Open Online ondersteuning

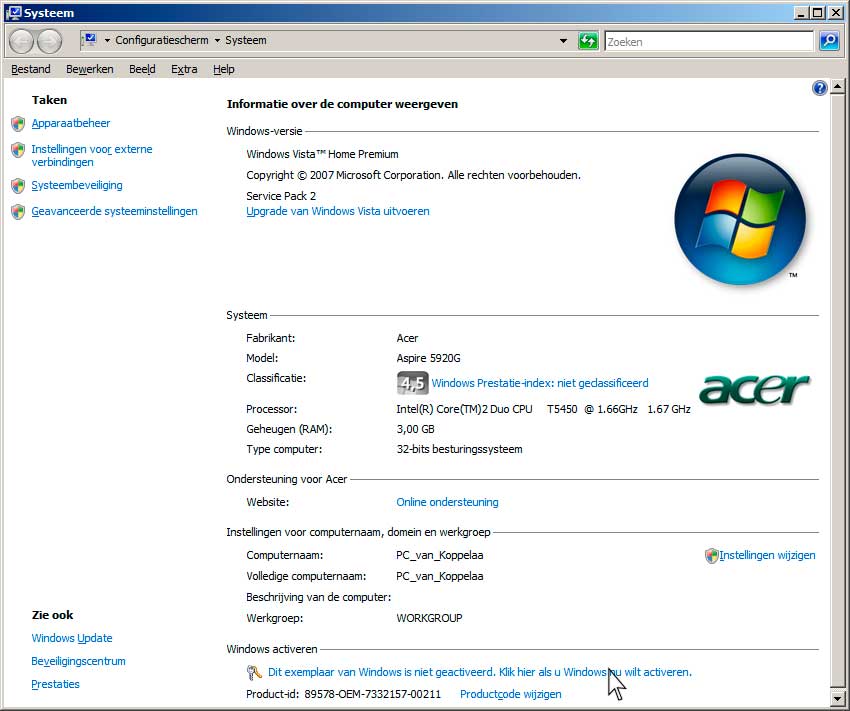click(x=447, y=502)
